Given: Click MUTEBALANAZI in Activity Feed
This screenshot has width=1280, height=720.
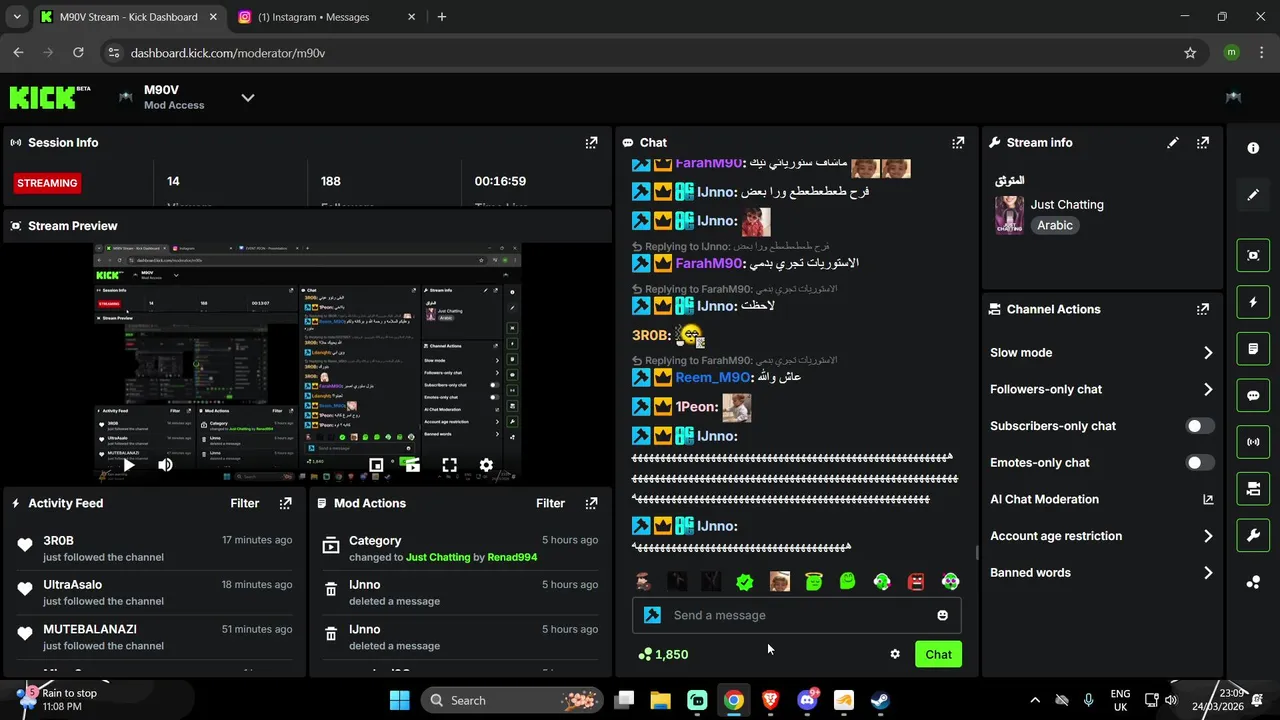Looking at the screenshot, I should pos(90,629).
